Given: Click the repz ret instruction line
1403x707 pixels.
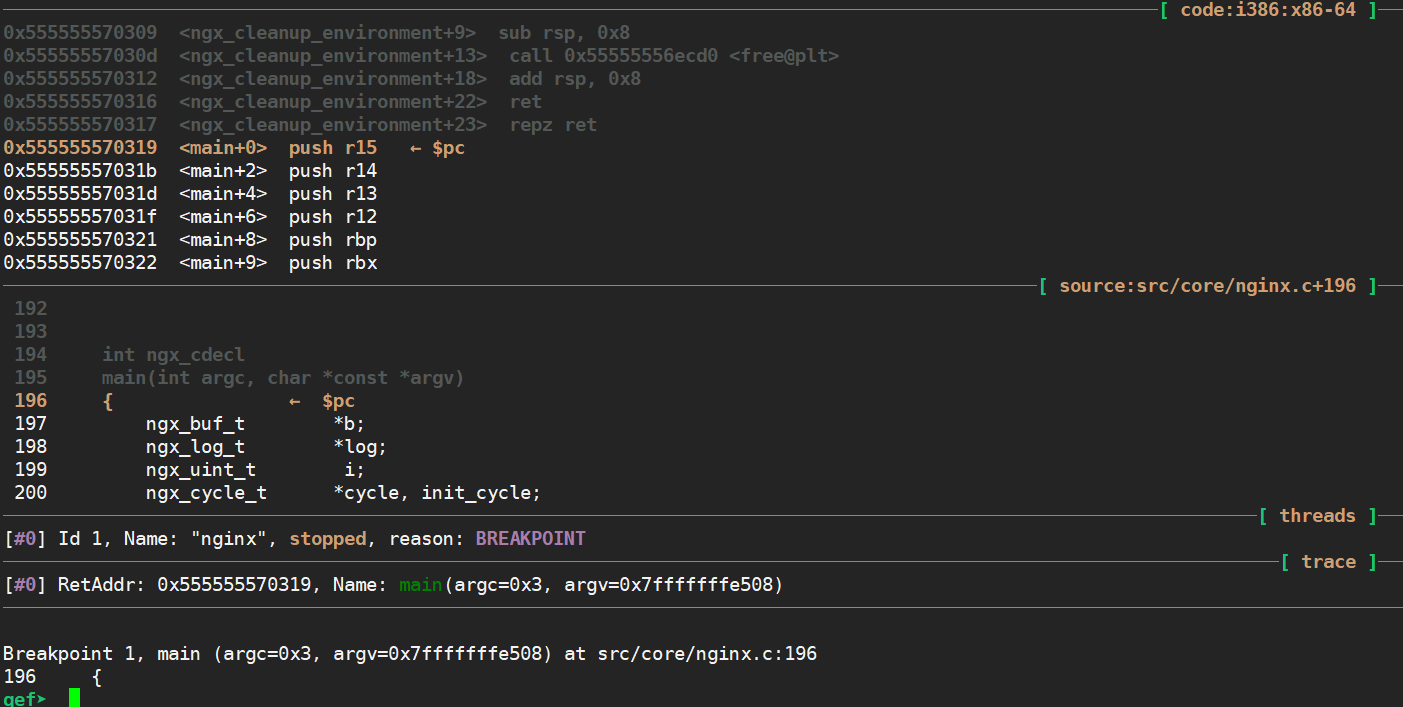Looking at the screenshot, I should pos(300,125).
